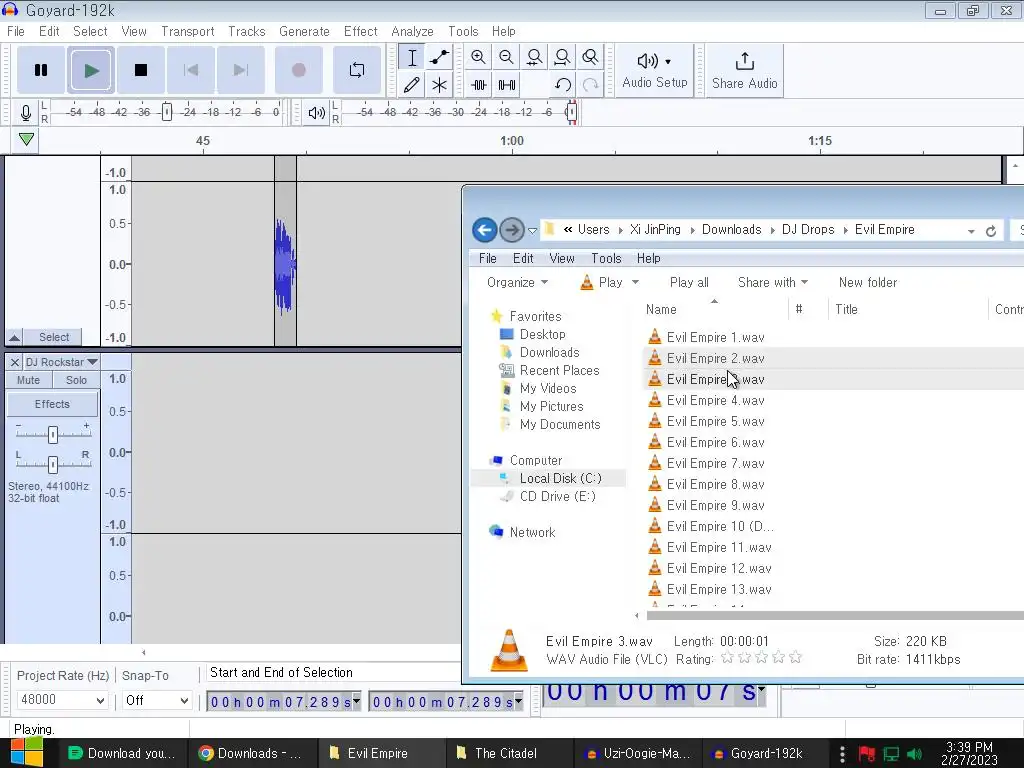
Task: Pause playback in Audacity
Action: [40, 70]
